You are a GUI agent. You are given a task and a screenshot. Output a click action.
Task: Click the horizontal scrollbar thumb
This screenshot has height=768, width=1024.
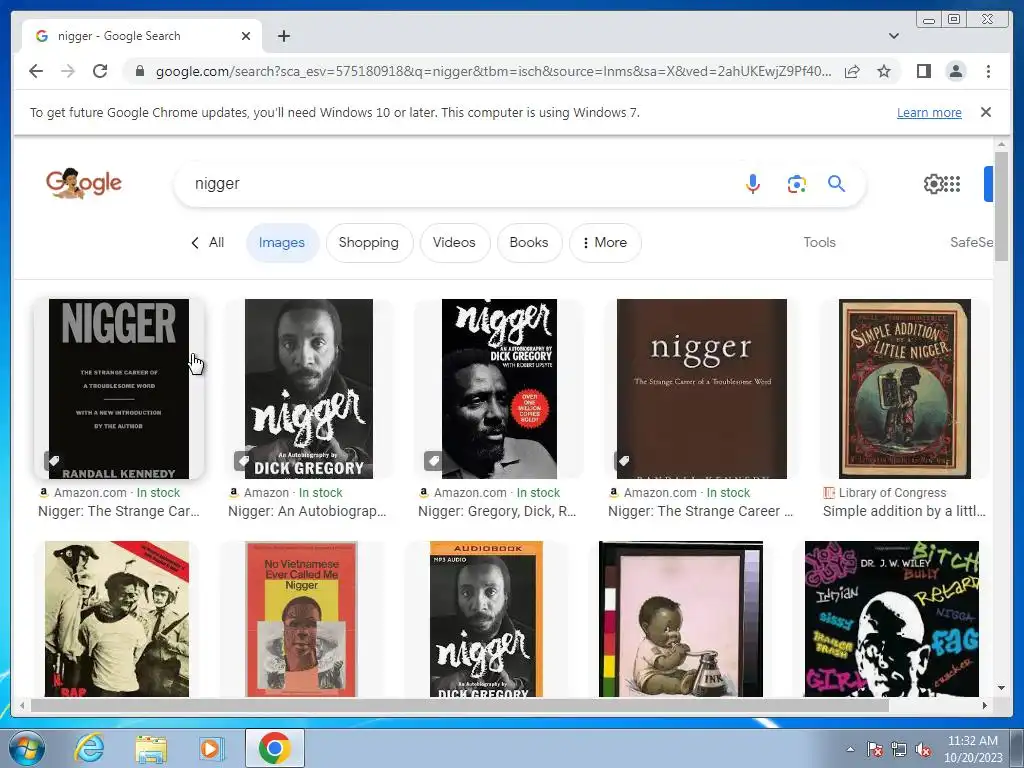click(x=460, y=705)
